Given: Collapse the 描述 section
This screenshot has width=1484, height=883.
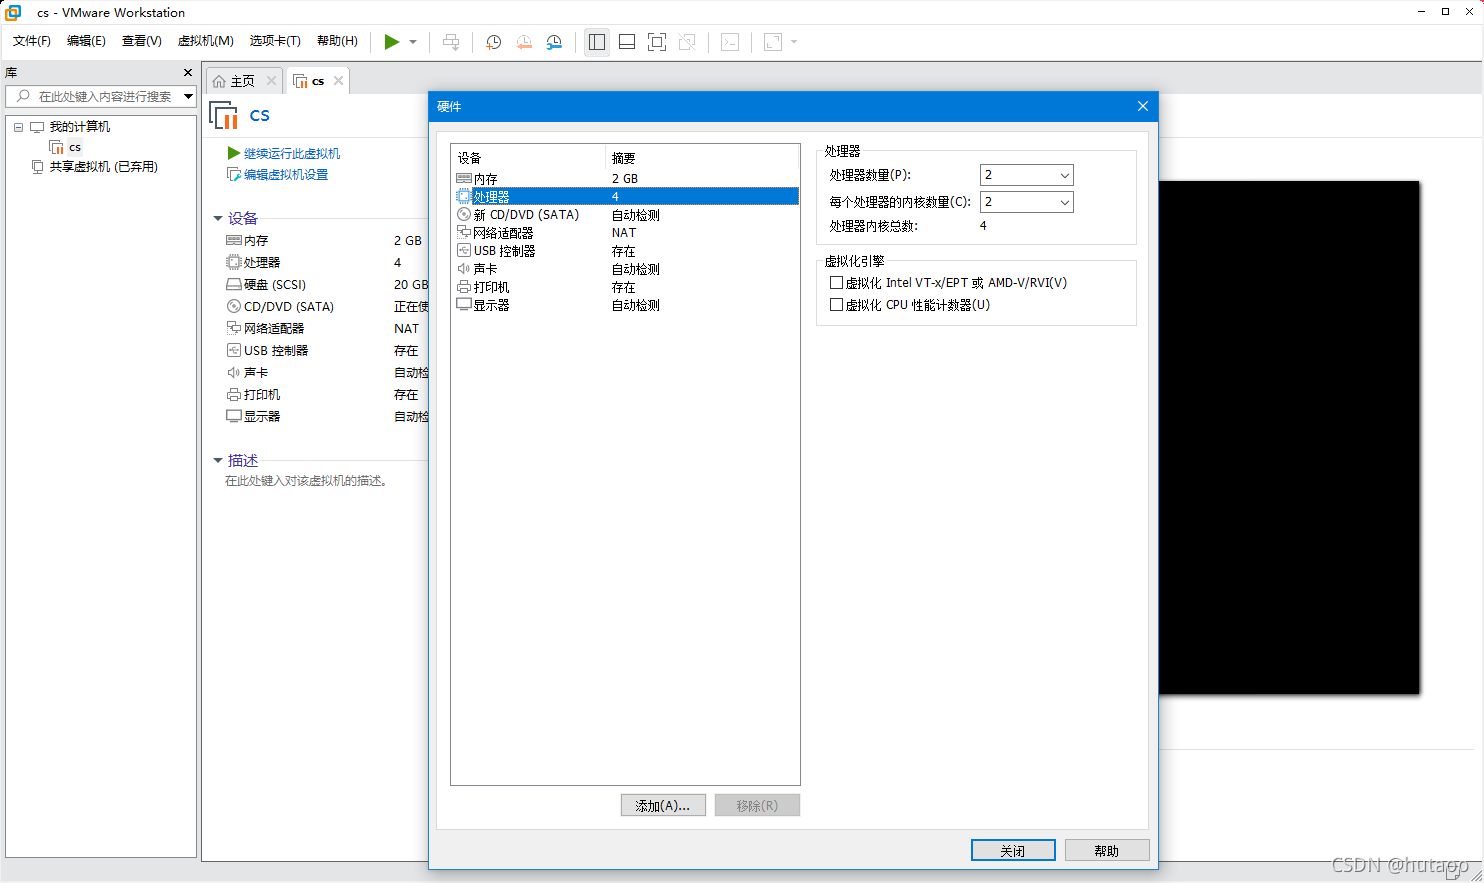Looking at the screenshot, I should [x=218, y=460].
